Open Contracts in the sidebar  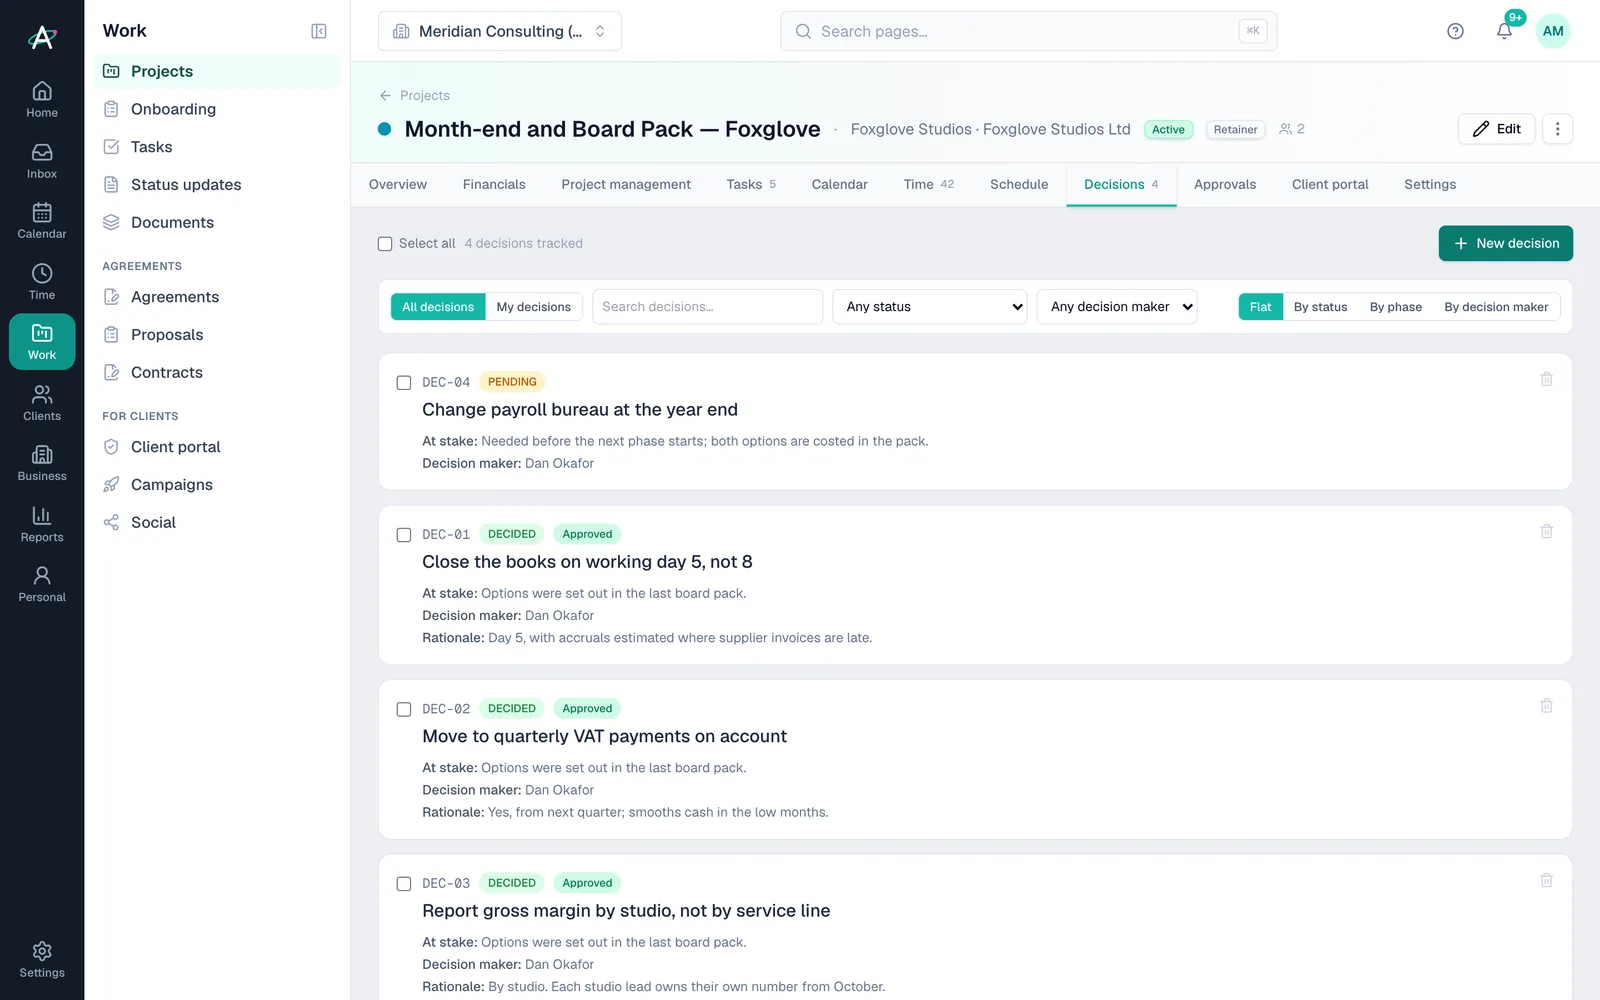tap(218, 373)
